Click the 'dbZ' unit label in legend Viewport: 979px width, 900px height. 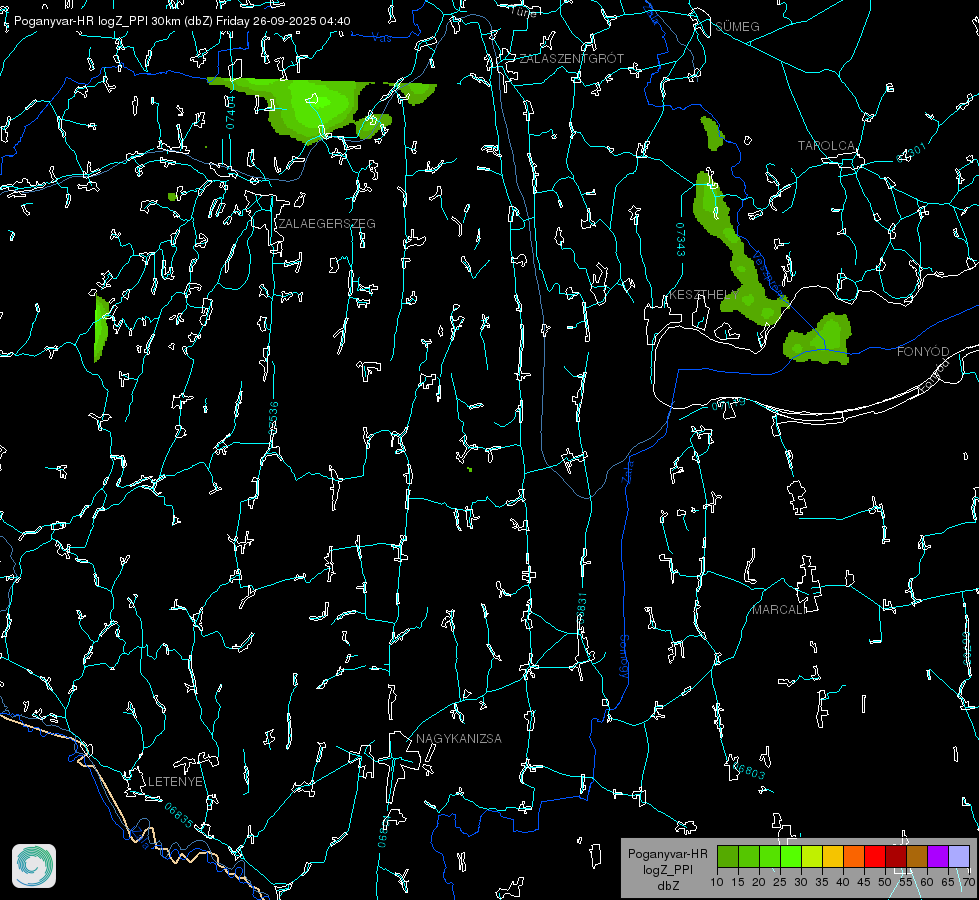(x=667, y=886)
